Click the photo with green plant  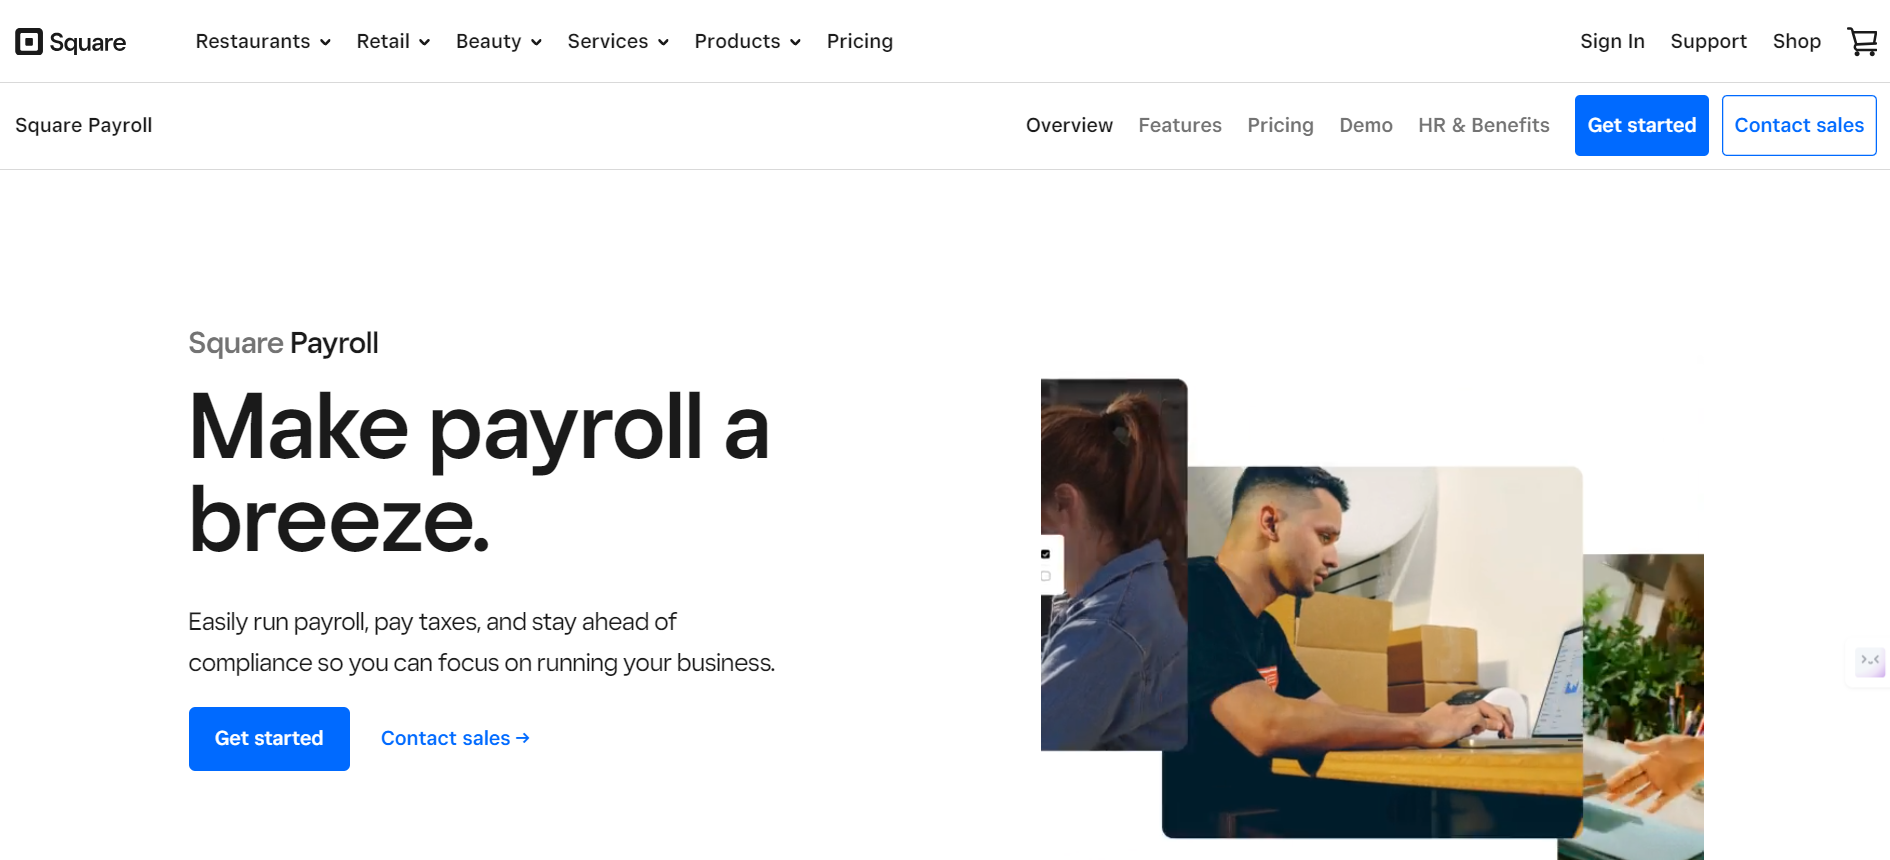click(1643, 705)
